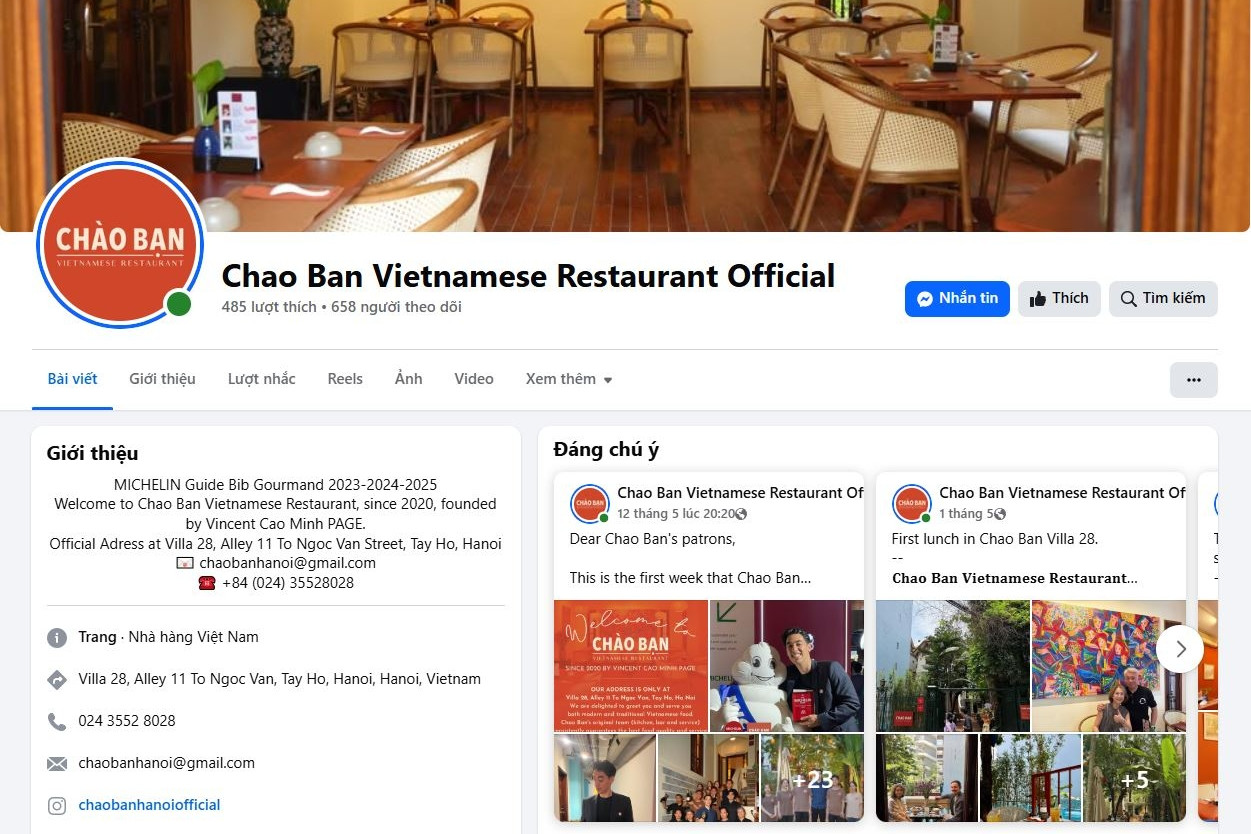This screenshot has height=834, width=1251.
Task: Click the Instagram icon beside chaobanhanoiofficial
Action: coord(57,805)
